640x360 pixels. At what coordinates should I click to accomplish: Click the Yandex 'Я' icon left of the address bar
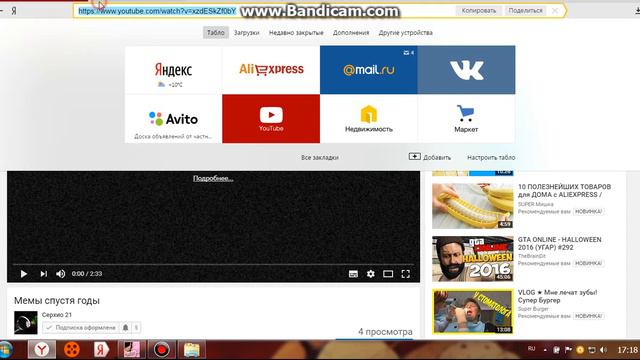pyautogui.click(x=14, y=11)
